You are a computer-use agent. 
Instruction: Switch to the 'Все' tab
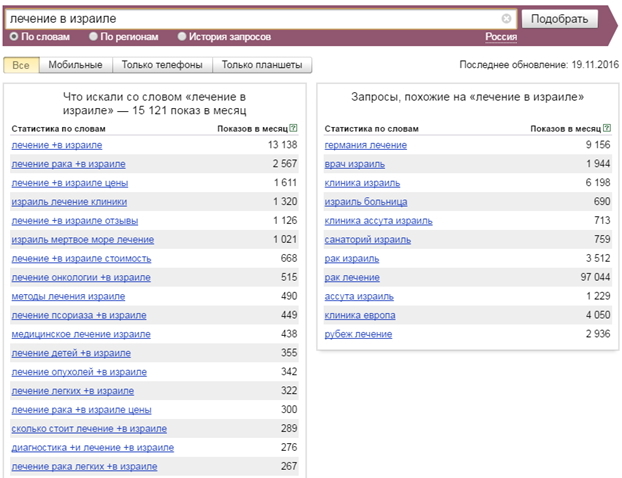pos(21,65)
